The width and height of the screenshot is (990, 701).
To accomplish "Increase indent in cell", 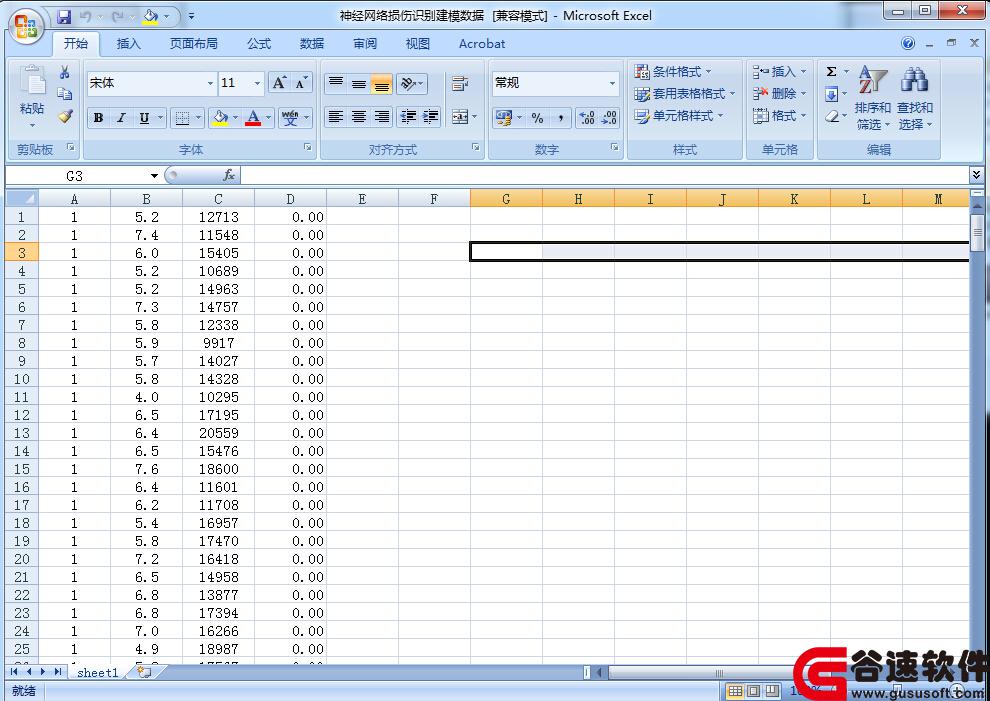I will (x=431, y=117).
